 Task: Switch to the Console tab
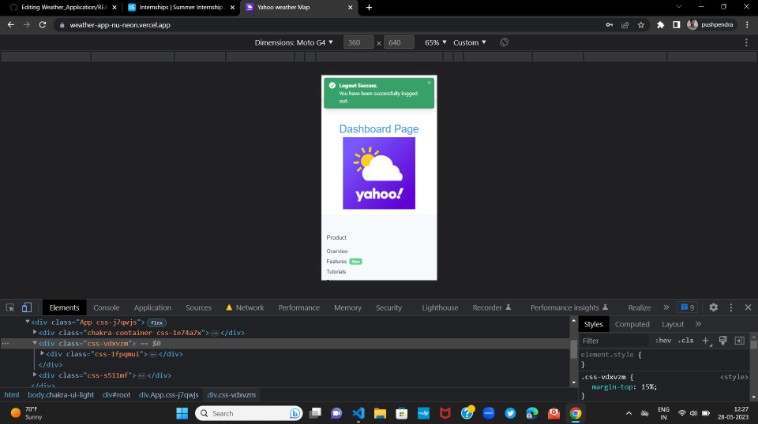(106, 308)
